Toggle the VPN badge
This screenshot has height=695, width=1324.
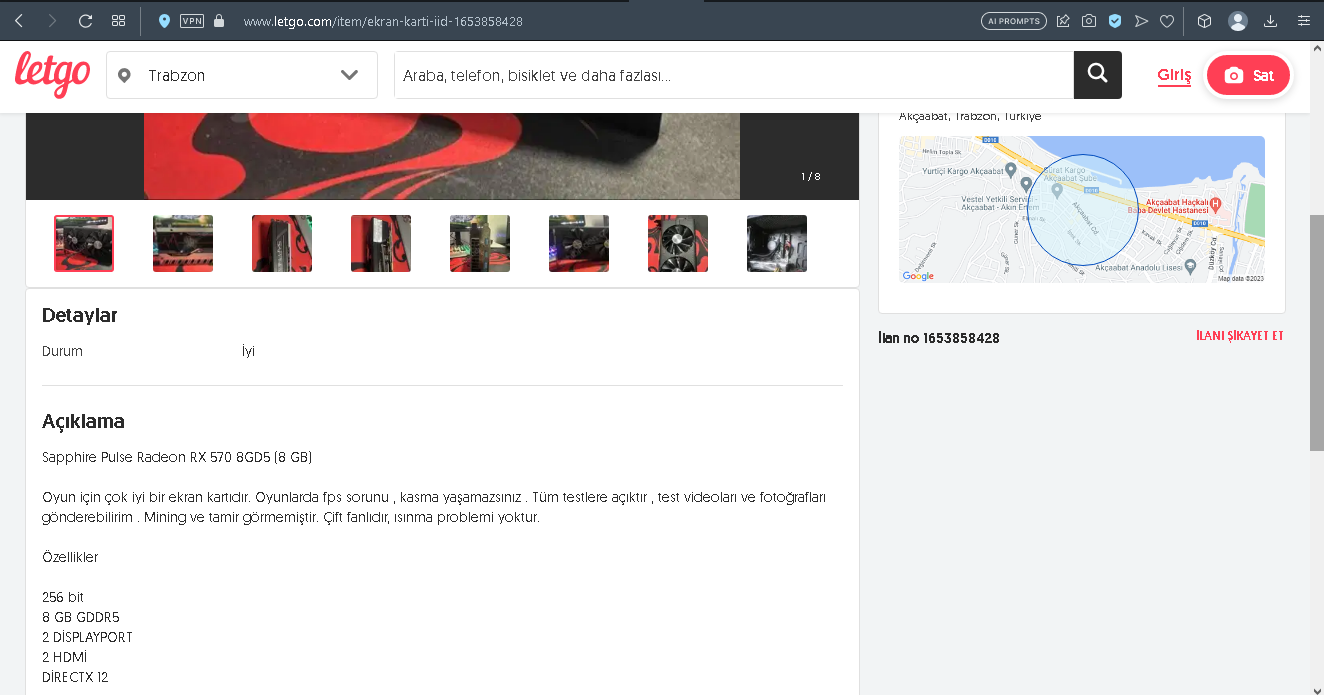click(191, 20)
